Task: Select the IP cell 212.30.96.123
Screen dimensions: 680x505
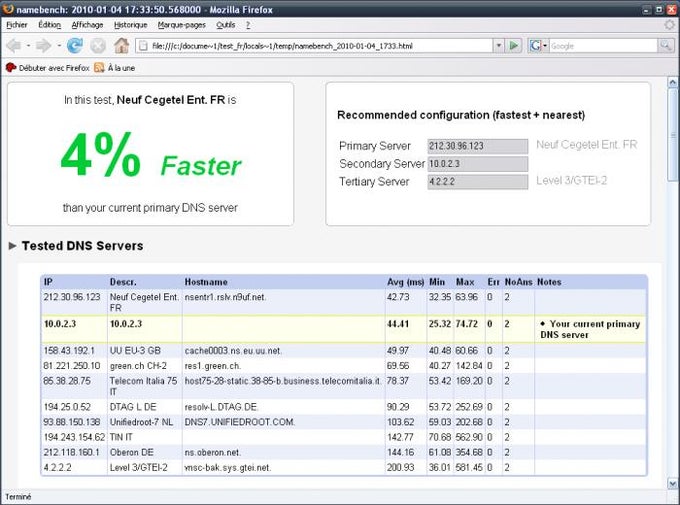Action: [x=72, y=297]
